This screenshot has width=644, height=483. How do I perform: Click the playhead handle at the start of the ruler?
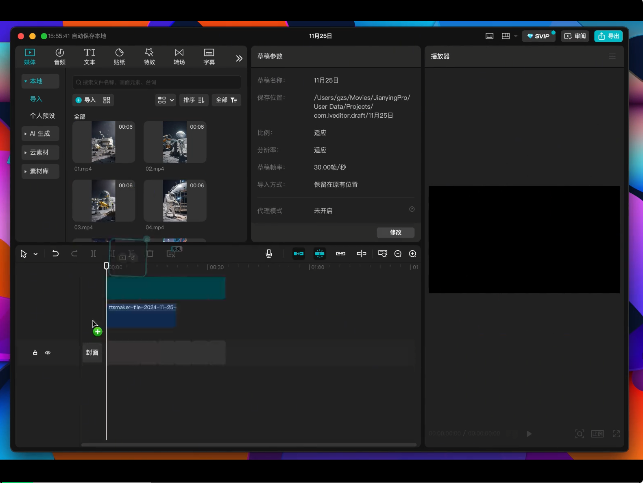106,266
